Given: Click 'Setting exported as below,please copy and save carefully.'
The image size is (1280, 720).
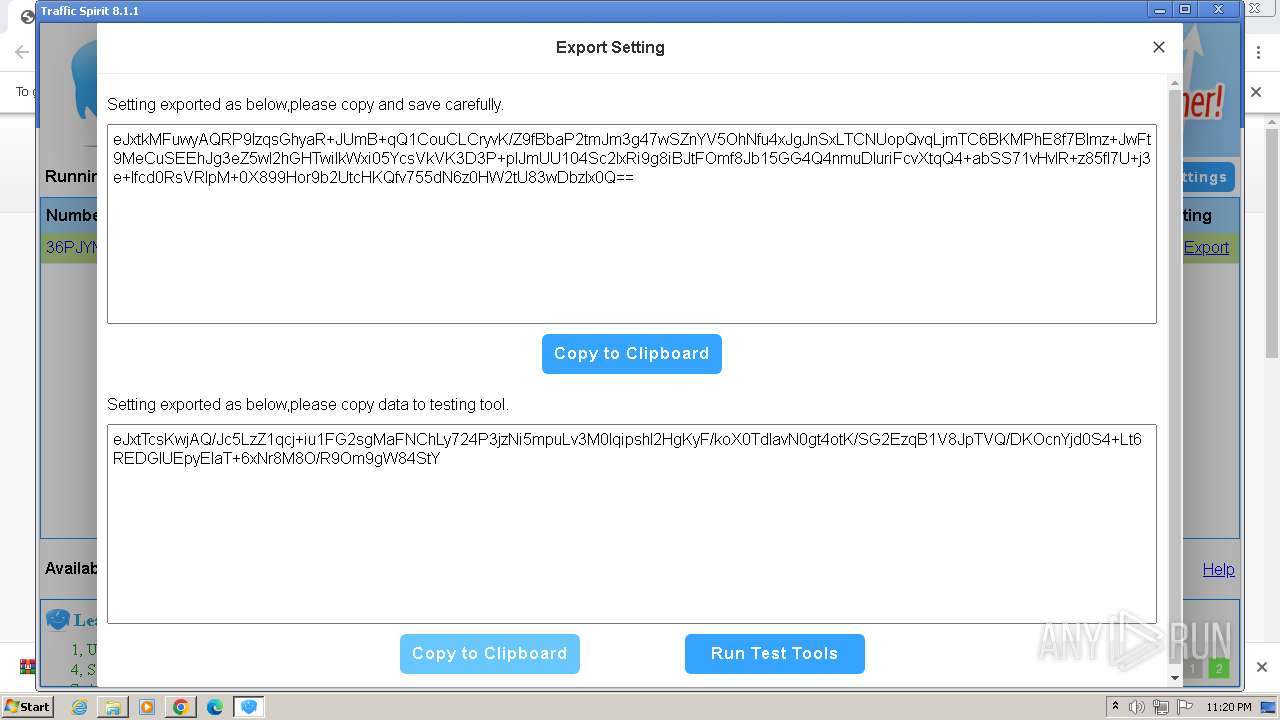Looking at the screenshot, I should pyautogui.click(x=305, y=104).
